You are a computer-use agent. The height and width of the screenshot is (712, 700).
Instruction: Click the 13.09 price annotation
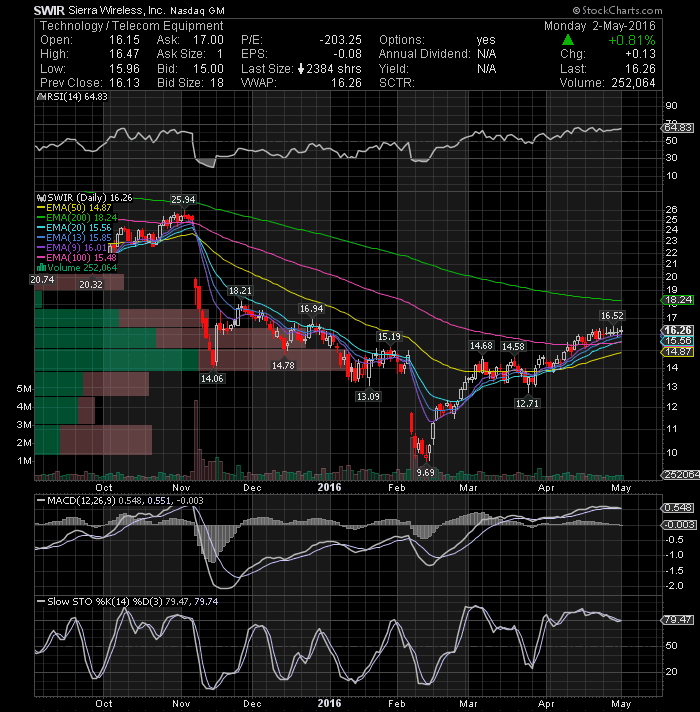tap(368, 396)
